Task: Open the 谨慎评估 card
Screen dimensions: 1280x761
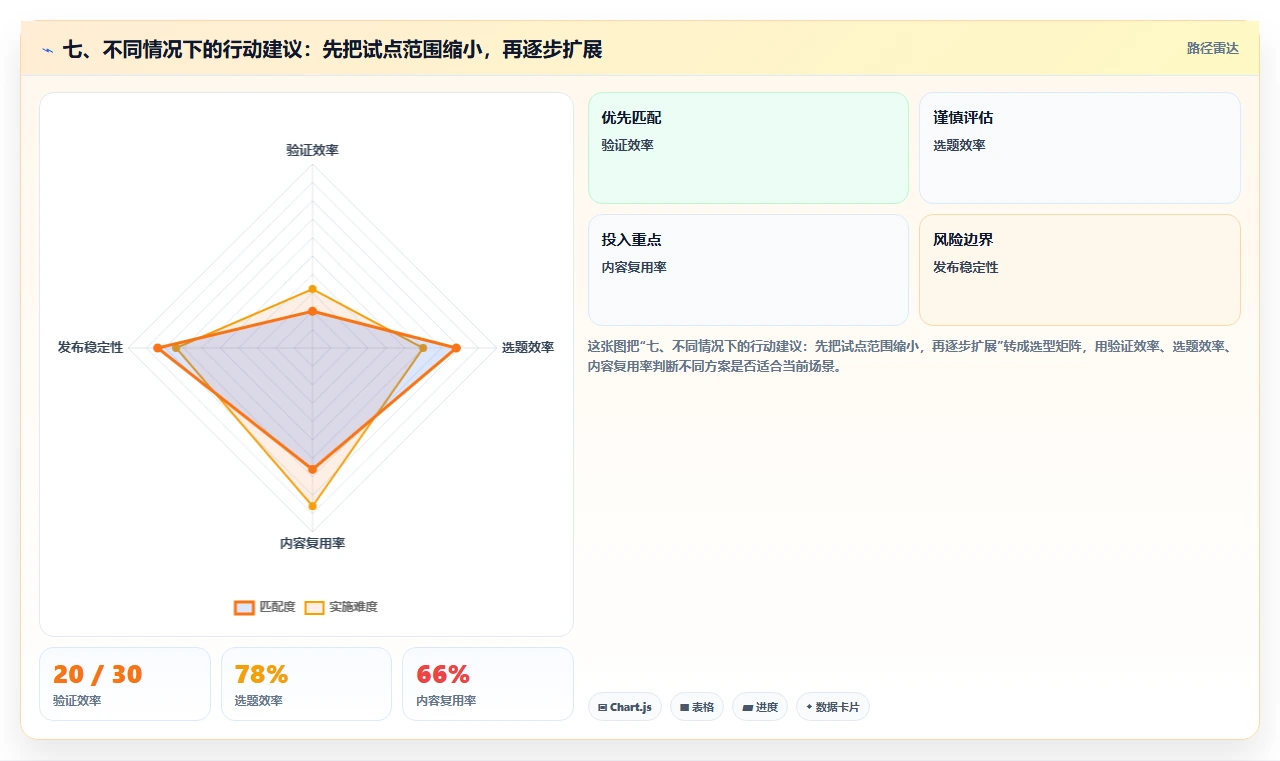Action: click(1079, 148)
